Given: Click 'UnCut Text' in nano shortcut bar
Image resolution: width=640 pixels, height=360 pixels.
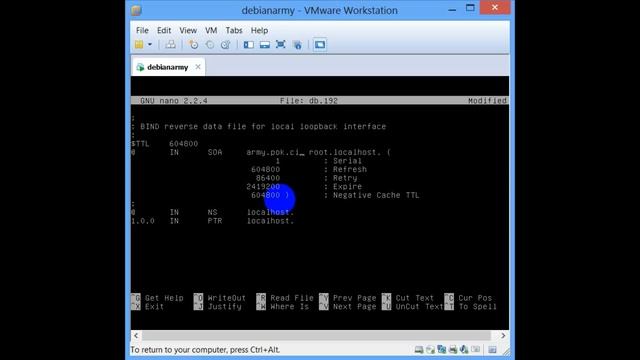Looking at the screenshot, I should pos(420,307).
